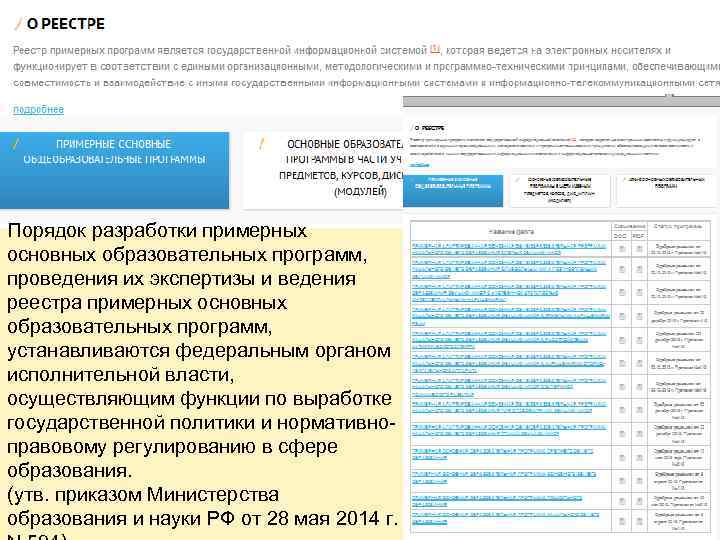Click the small "подробнее" link in the inset screenshot
Viewport: 720px width, 540px height.
[x=420, y=164]
